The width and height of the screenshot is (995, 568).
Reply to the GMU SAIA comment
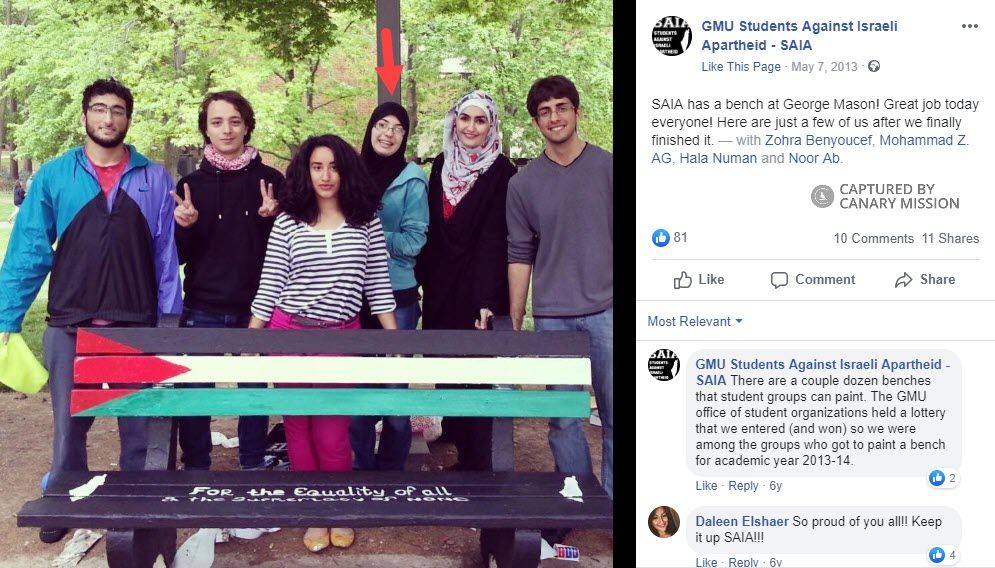pyautogui.click(x=743, y=485)
